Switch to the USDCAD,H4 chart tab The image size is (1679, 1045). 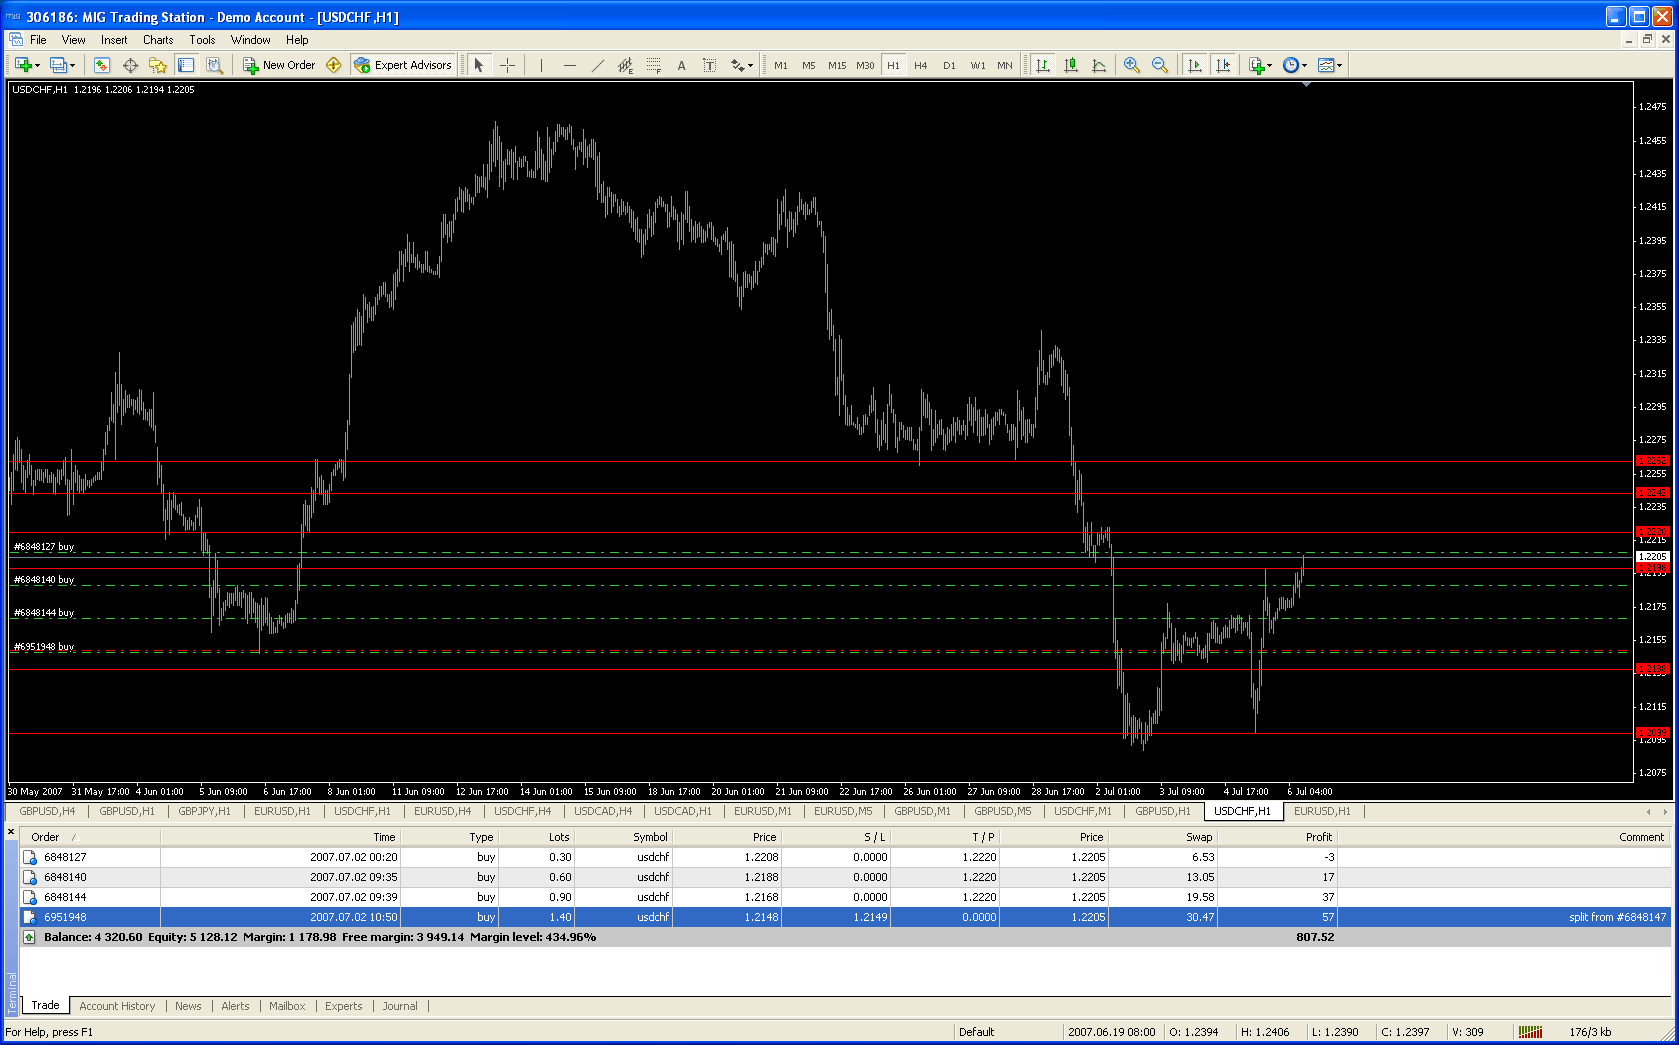[603, 811]
